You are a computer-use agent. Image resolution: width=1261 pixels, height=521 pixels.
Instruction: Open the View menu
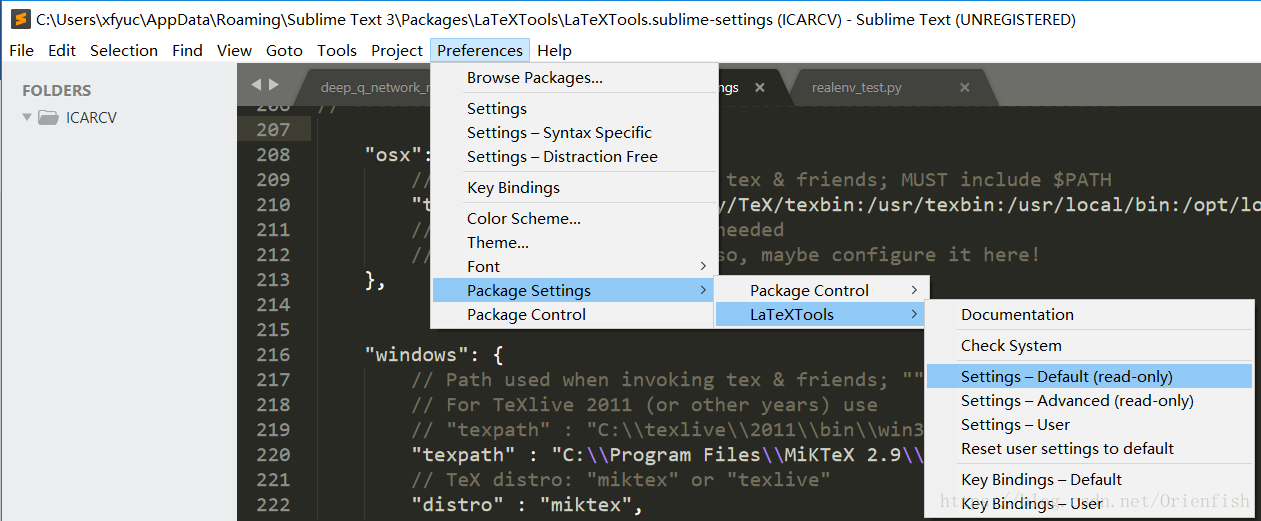(235, 50)
